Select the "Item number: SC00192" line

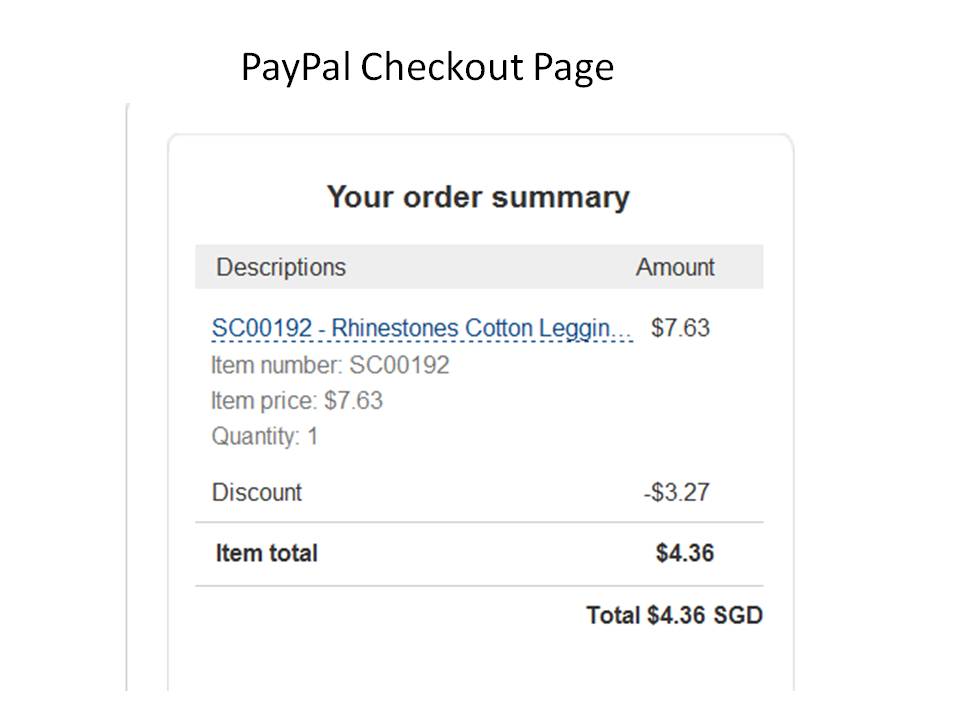pos(331,365)
